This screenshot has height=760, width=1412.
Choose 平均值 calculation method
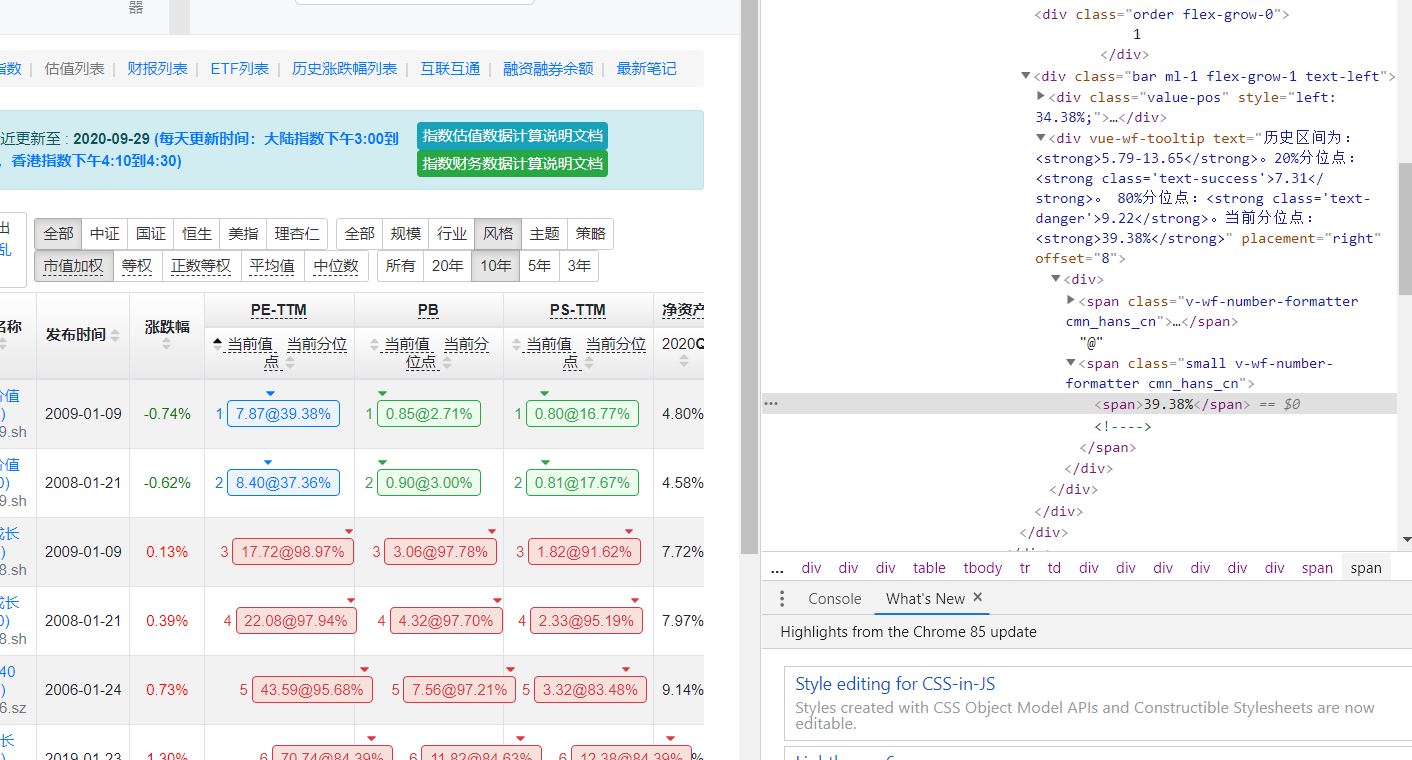[271, 265]
